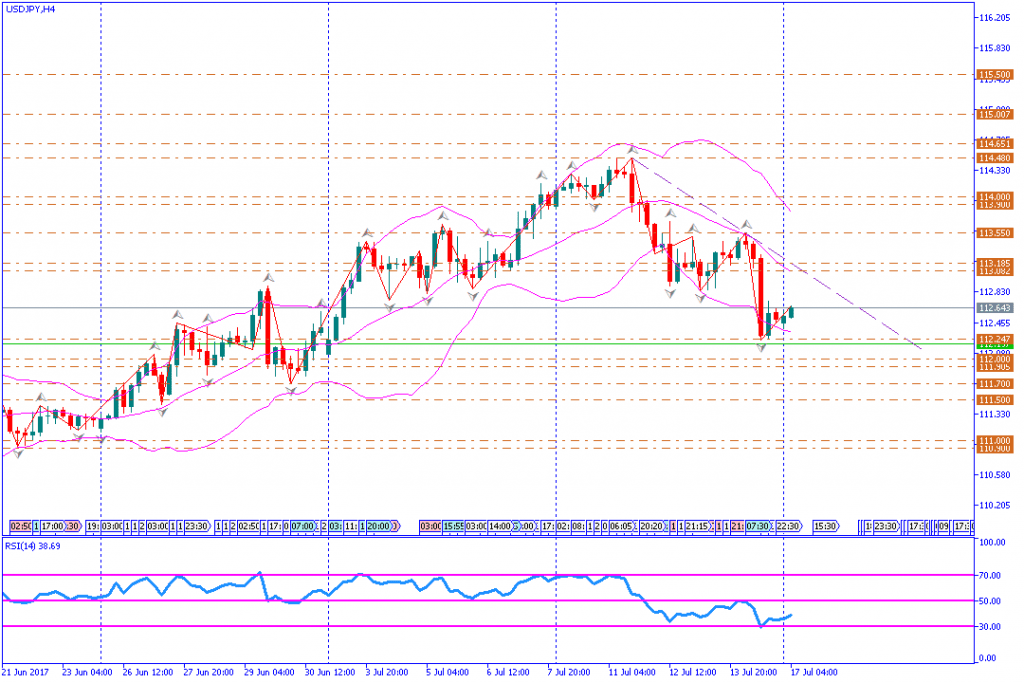Click the 115.830 value on price axis
Image resolution: width=1024 pixels, height=683 pixels.
pyautogui.click(x=995, y=48)
